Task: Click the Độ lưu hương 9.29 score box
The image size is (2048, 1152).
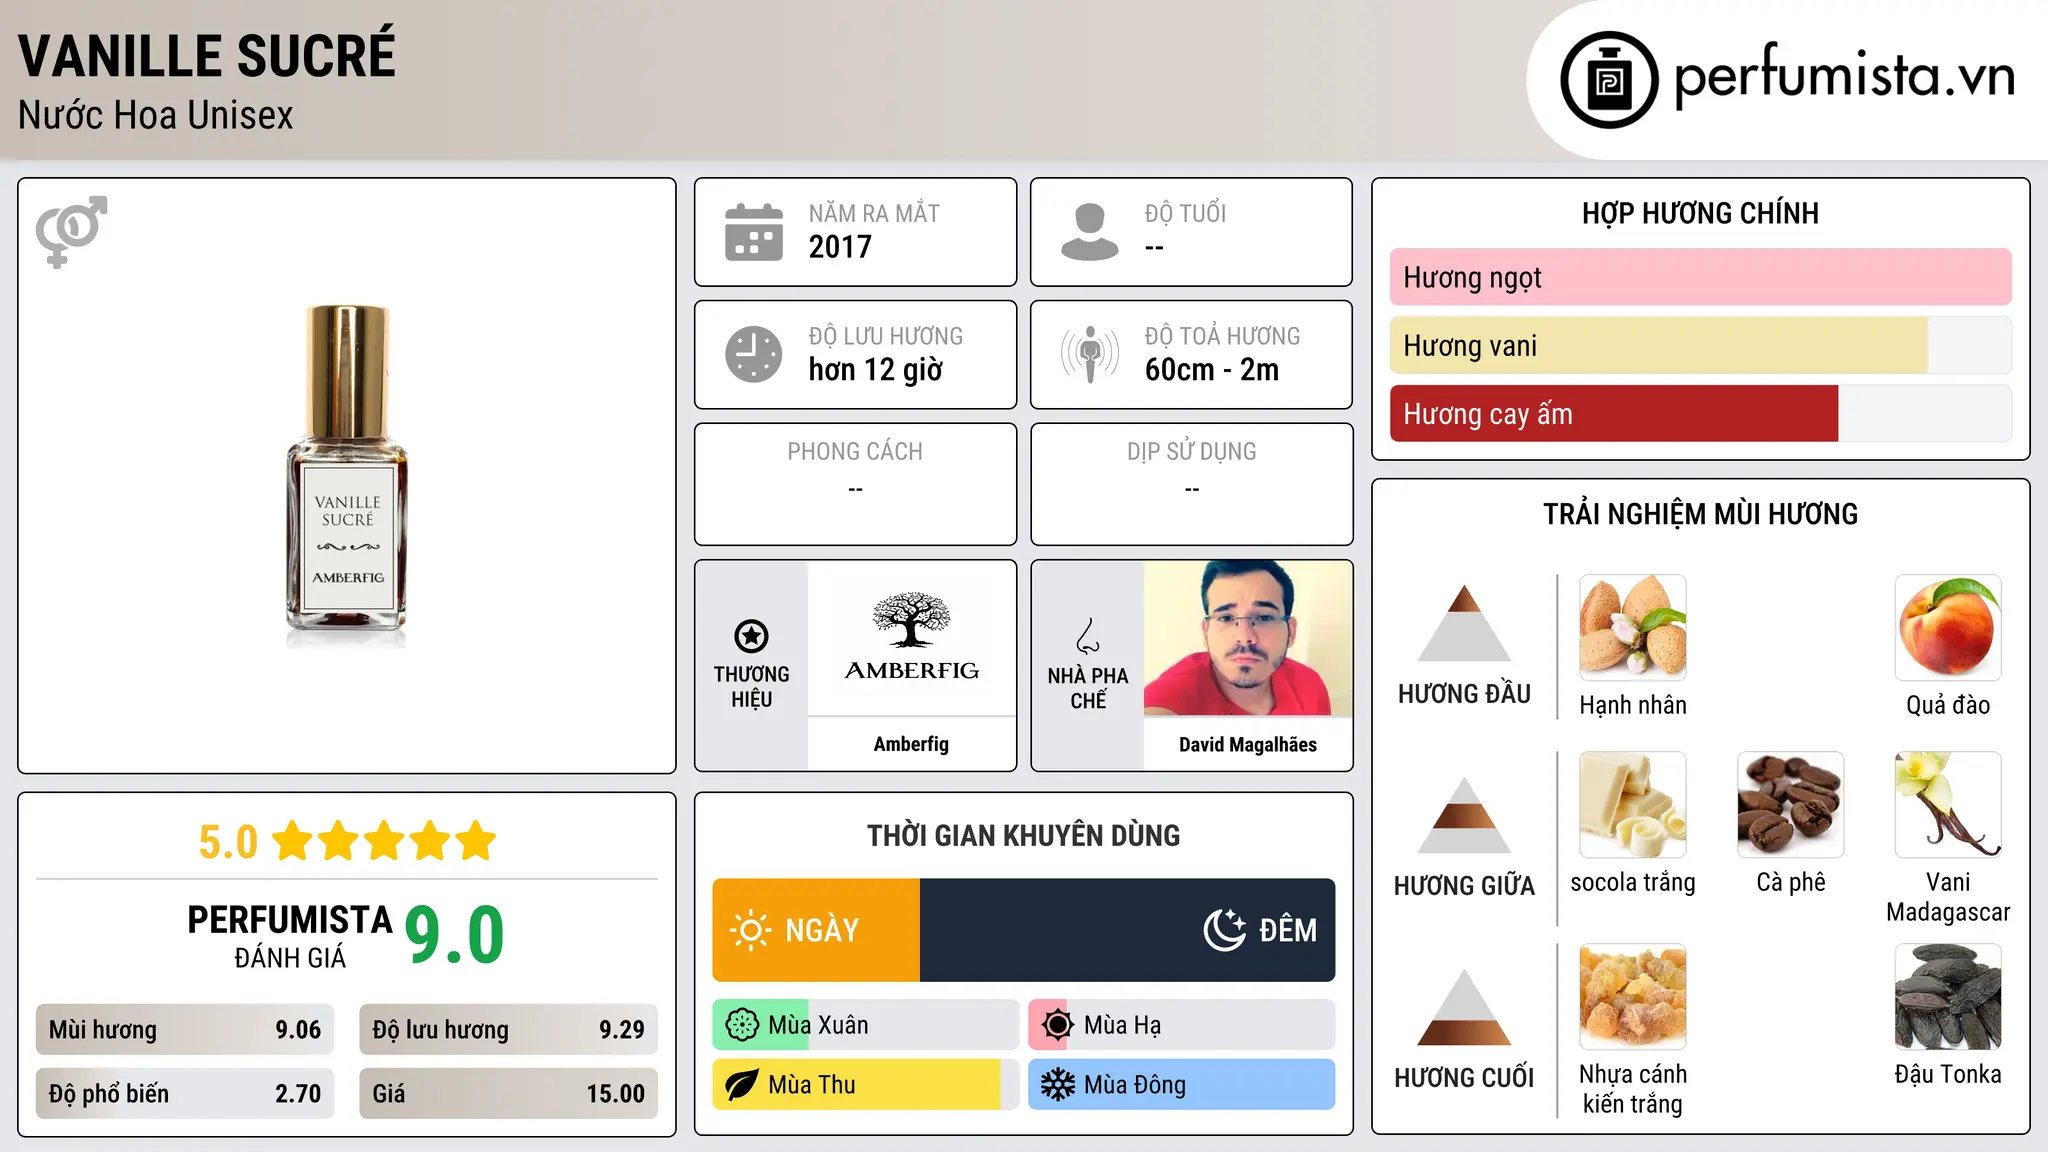Action: (508, 1030)
